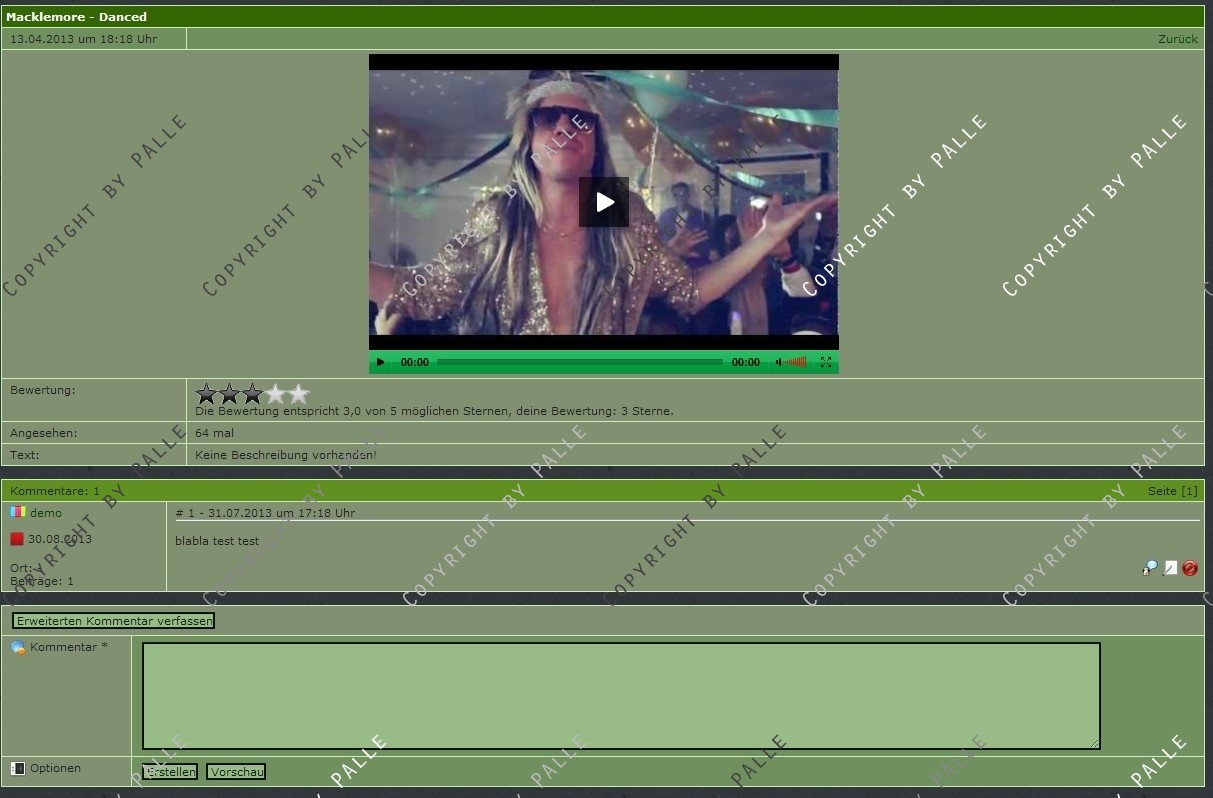Click the comment header # 1 - 31.07.2013
The image size is (1213, 798).
pos(265,513)
